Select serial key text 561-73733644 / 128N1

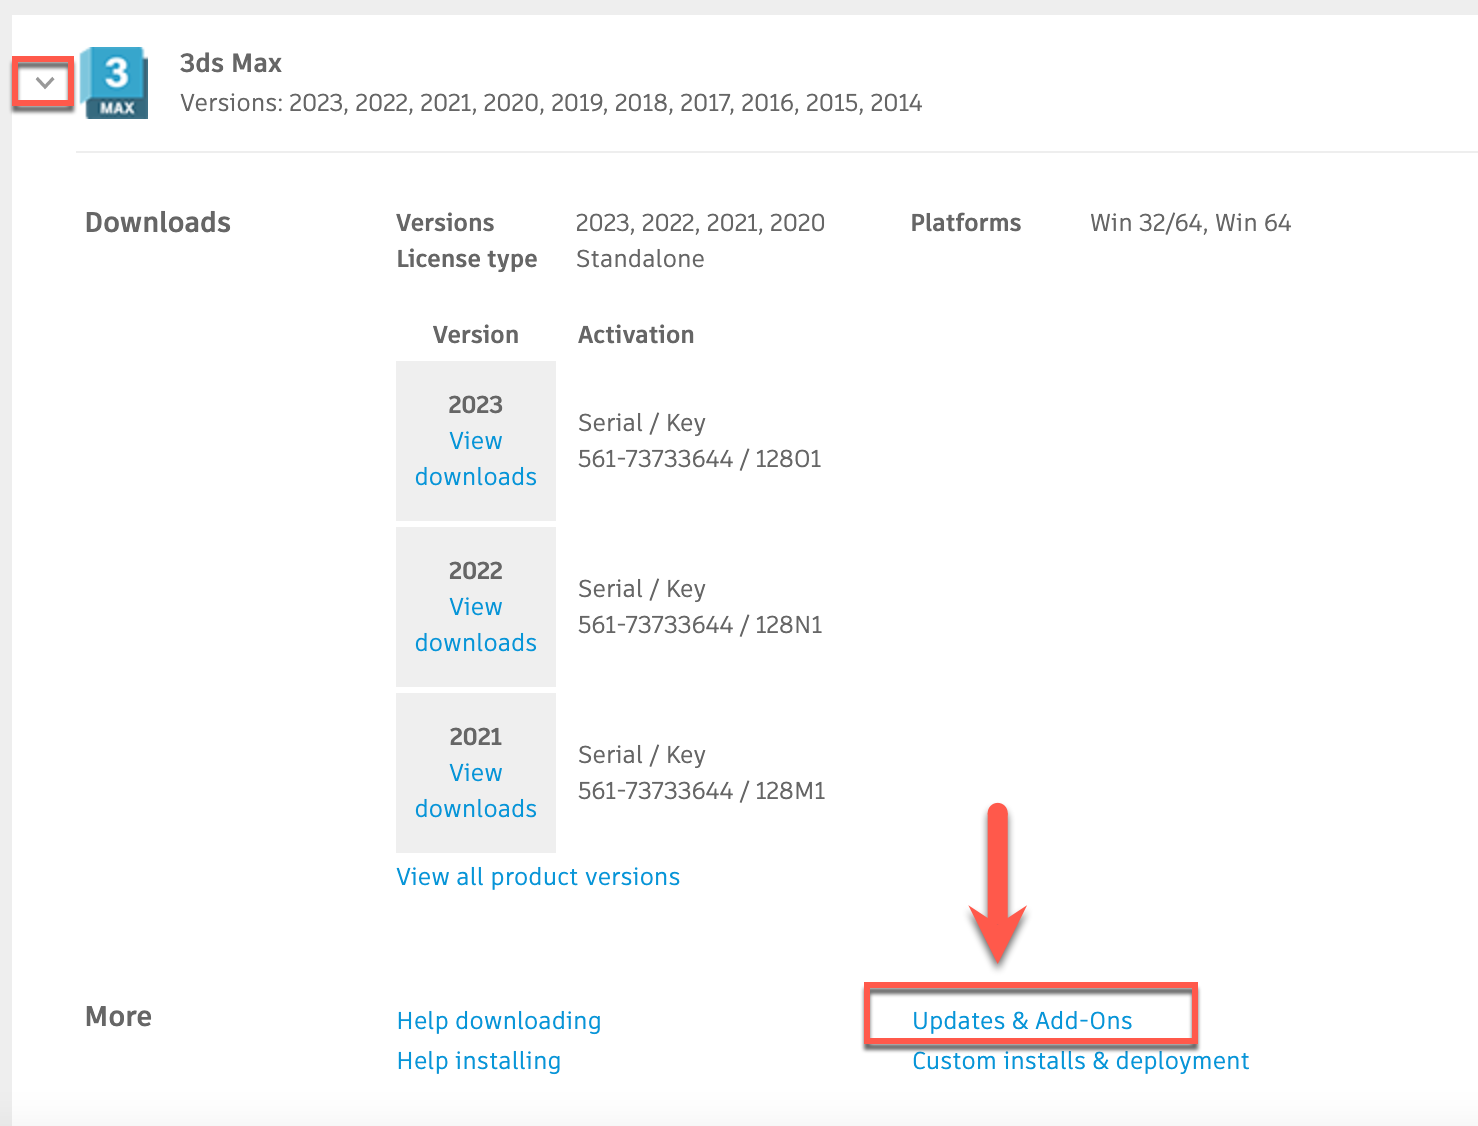(700, 625)
